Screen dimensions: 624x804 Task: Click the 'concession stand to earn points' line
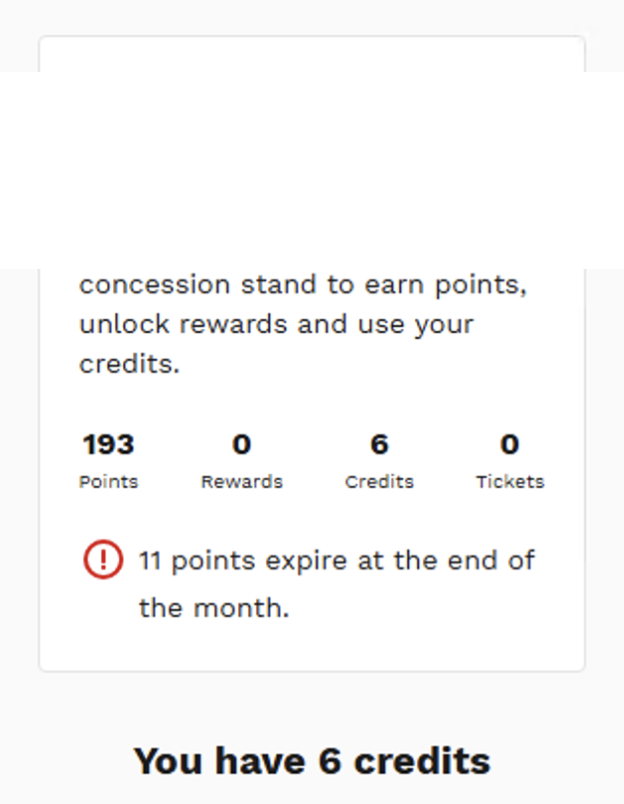pos(303,285)
